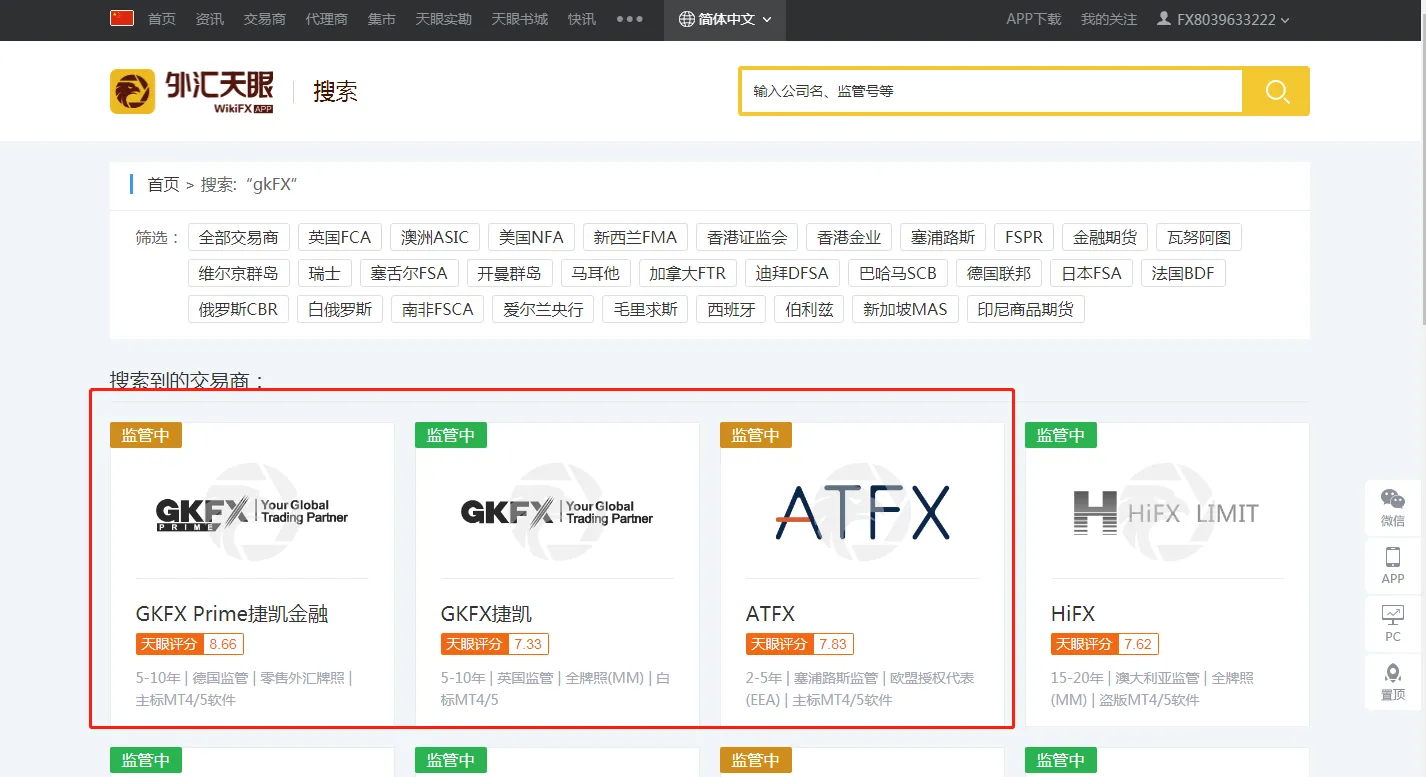
Task: Open the 集市 nav item
Action: (x=382, y=19)
